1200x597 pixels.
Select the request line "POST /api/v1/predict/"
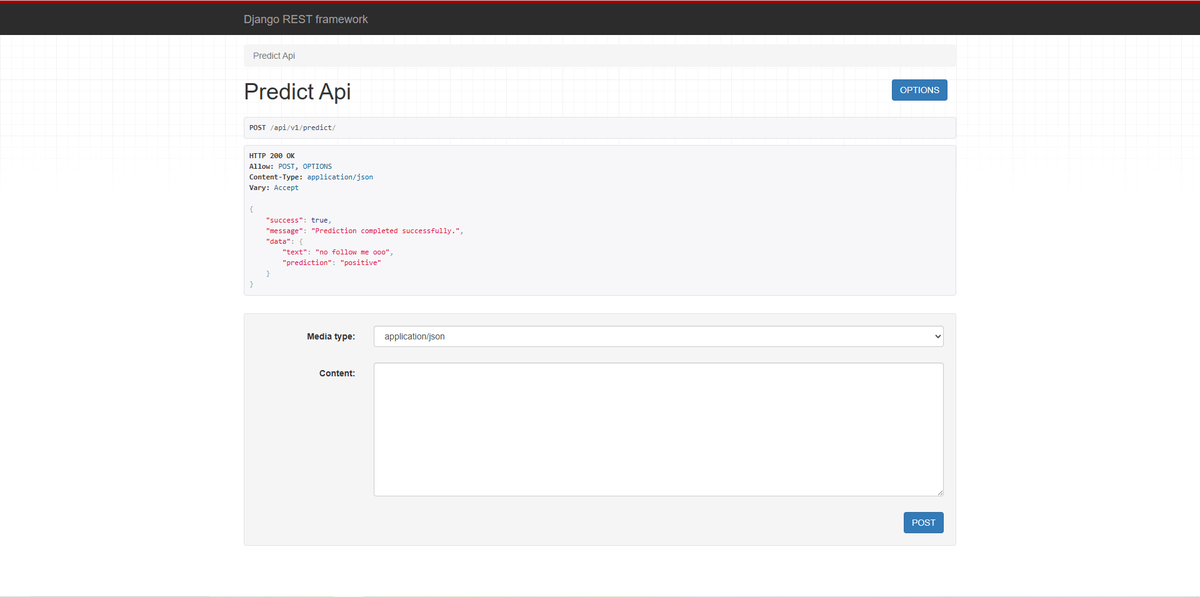click(x=293, y=128)
